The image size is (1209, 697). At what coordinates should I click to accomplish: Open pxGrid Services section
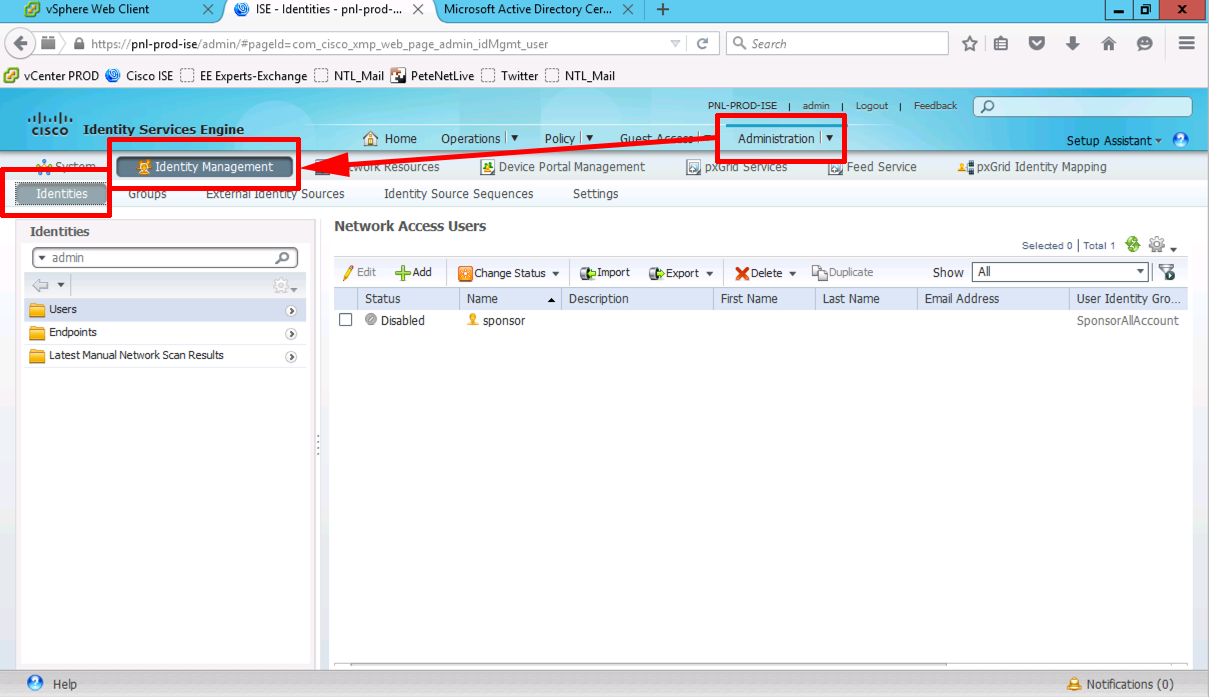[x=737, y=167]
